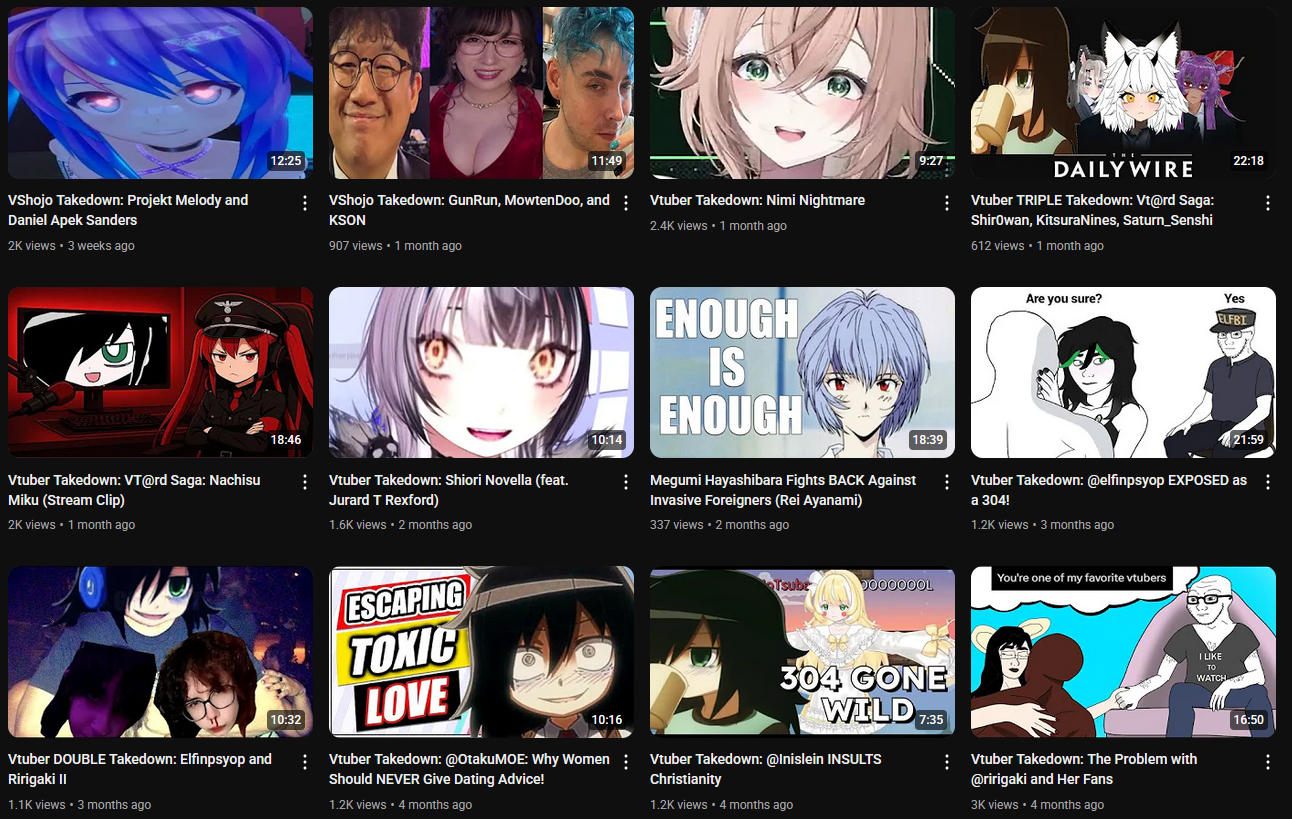This screenshot has width=1292, height=819.
Task: Open the ENOUGH IS ENOUGH thumbnail
Action: coord(802,373)
